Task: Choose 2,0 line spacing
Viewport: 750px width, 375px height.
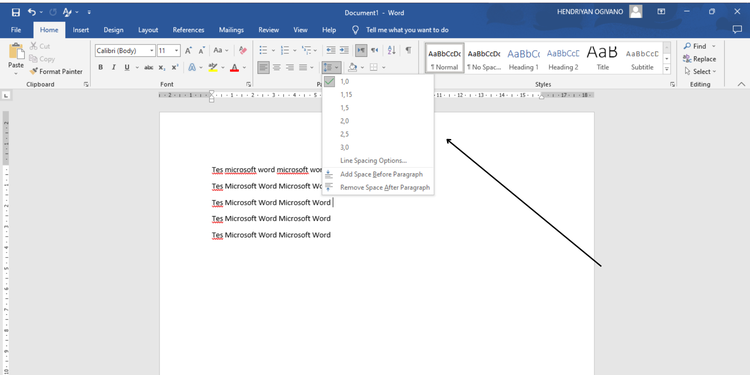Action: pos(378,121)
